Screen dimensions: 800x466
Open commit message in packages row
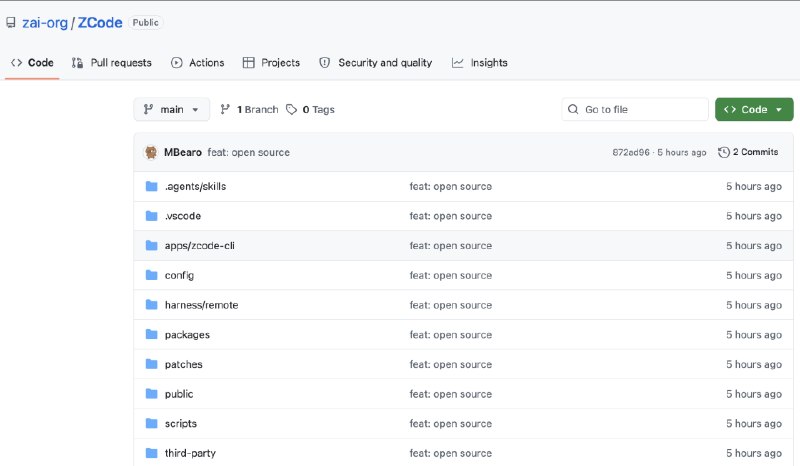pos(451,334)
